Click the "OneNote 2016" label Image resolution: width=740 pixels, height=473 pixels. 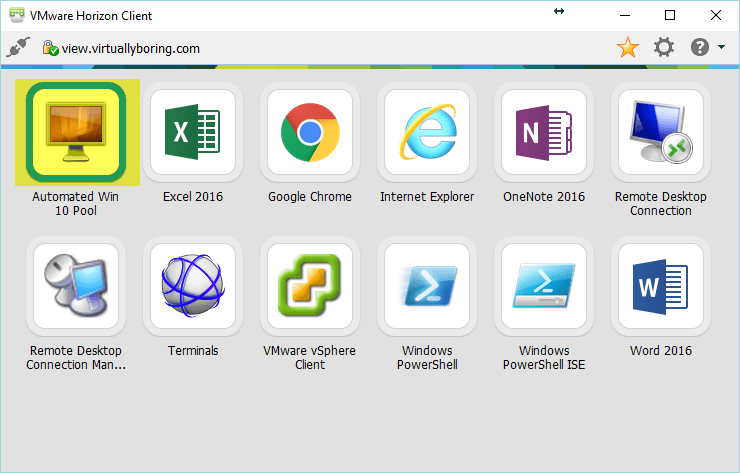pos(544,196)
